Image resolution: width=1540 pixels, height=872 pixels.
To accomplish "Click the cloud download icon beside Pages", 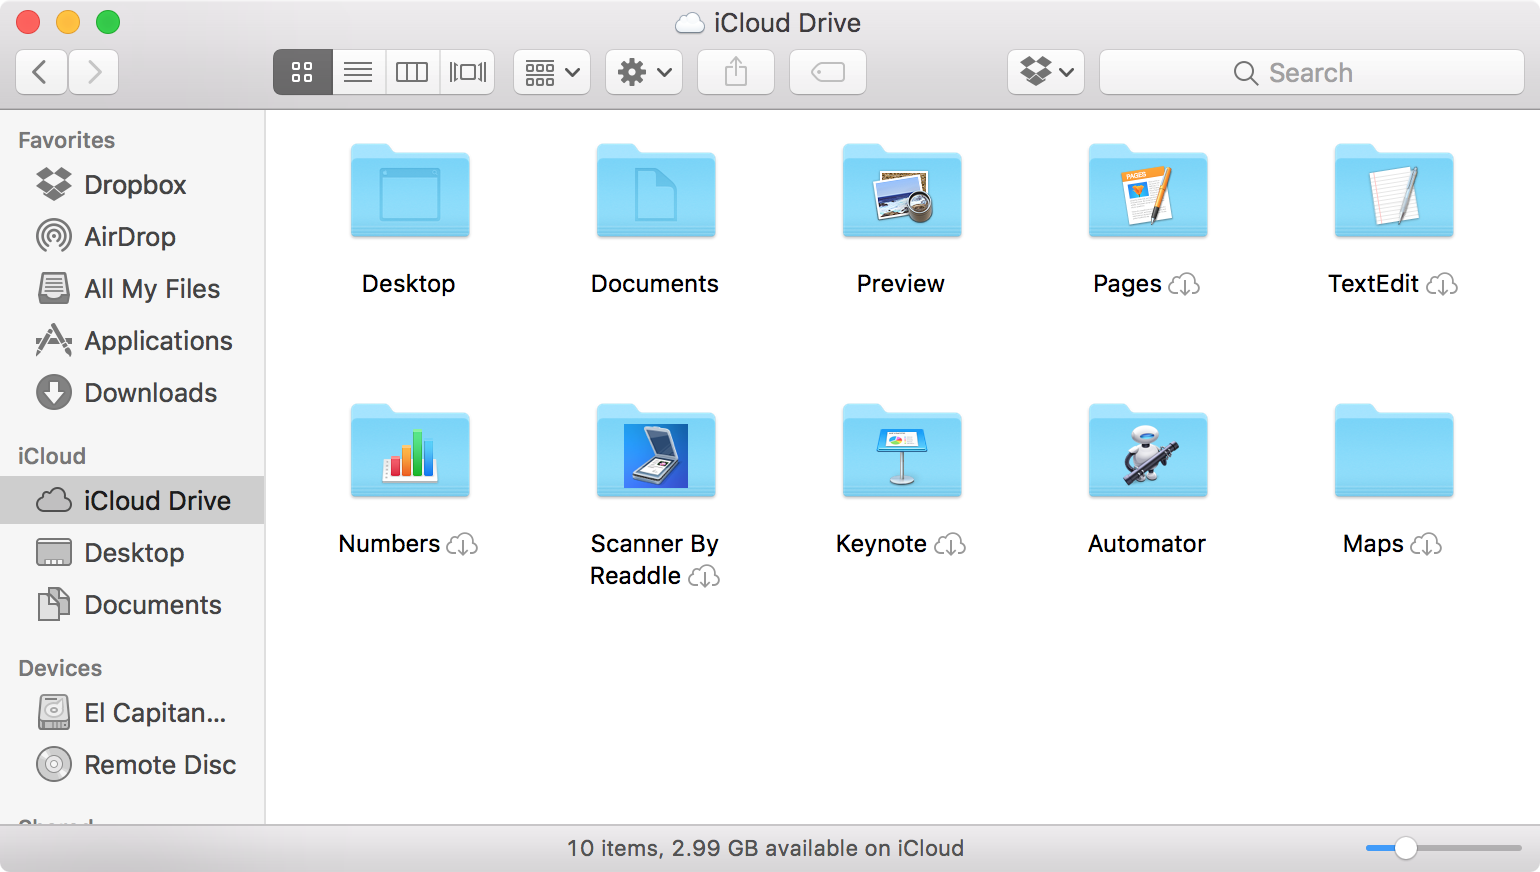I will point(1184,285).
